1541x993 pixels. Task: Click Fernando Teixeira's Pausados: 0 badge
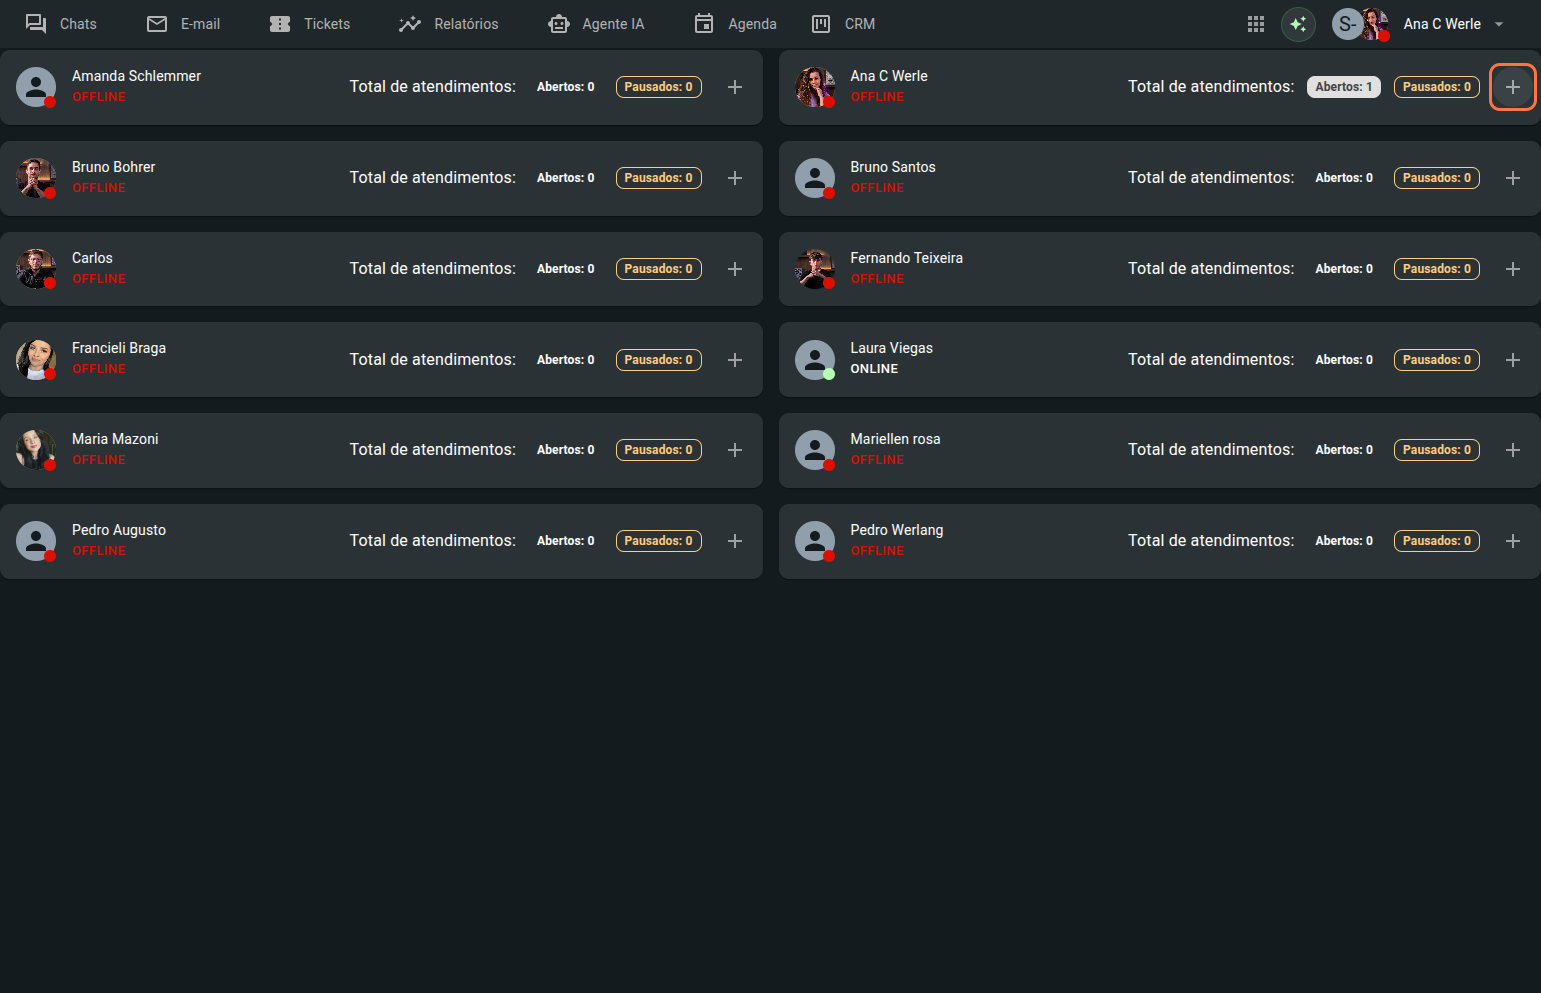click(x=1436, y=269)
